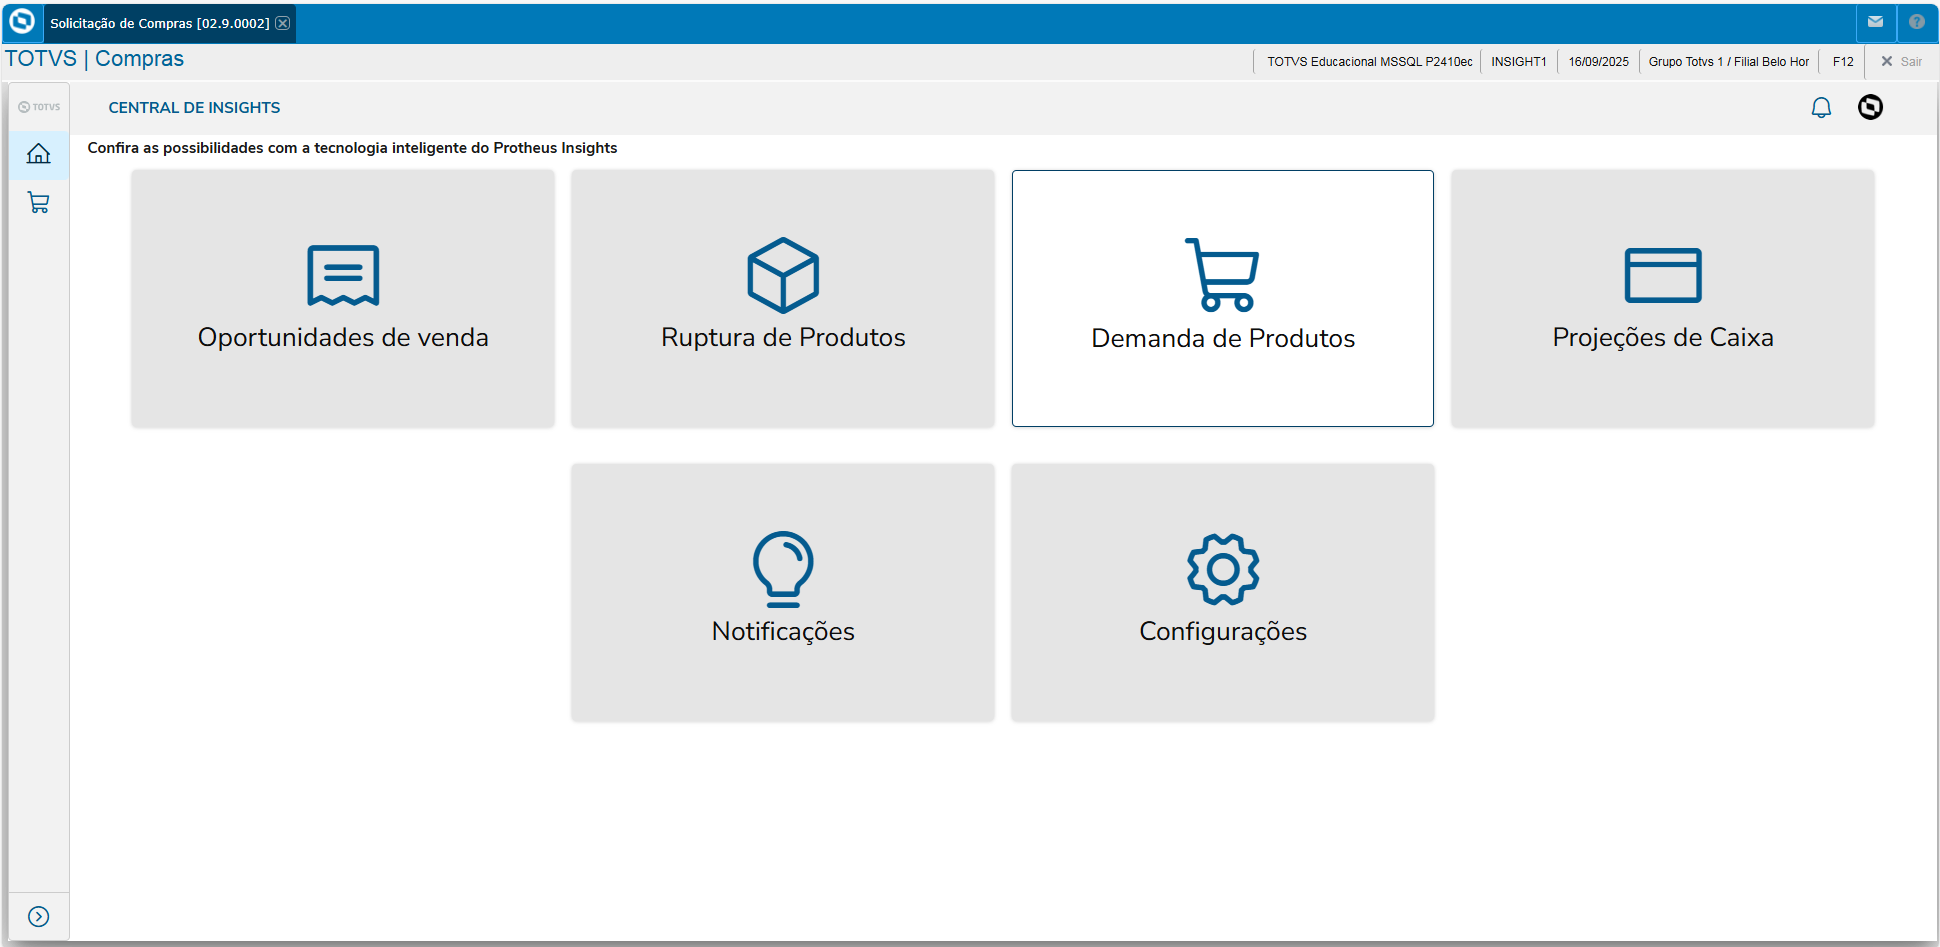Click the small TOTVS logo in sidebar
Viewport: 1940px width, 947px height.
click(39, 107)
